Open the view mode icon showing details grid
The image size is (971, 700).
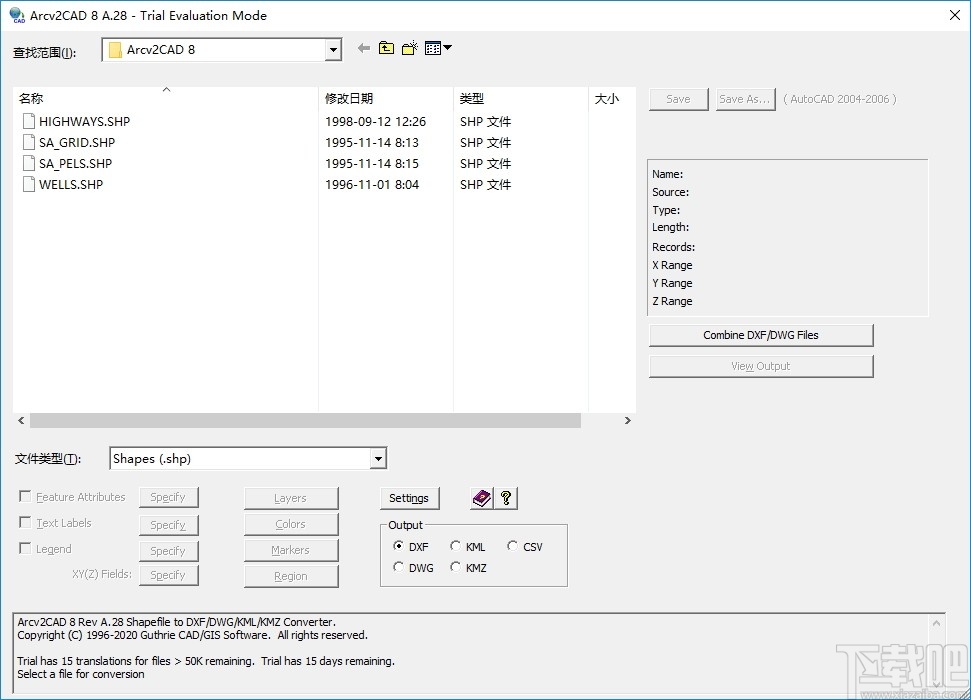coord(430,47)
